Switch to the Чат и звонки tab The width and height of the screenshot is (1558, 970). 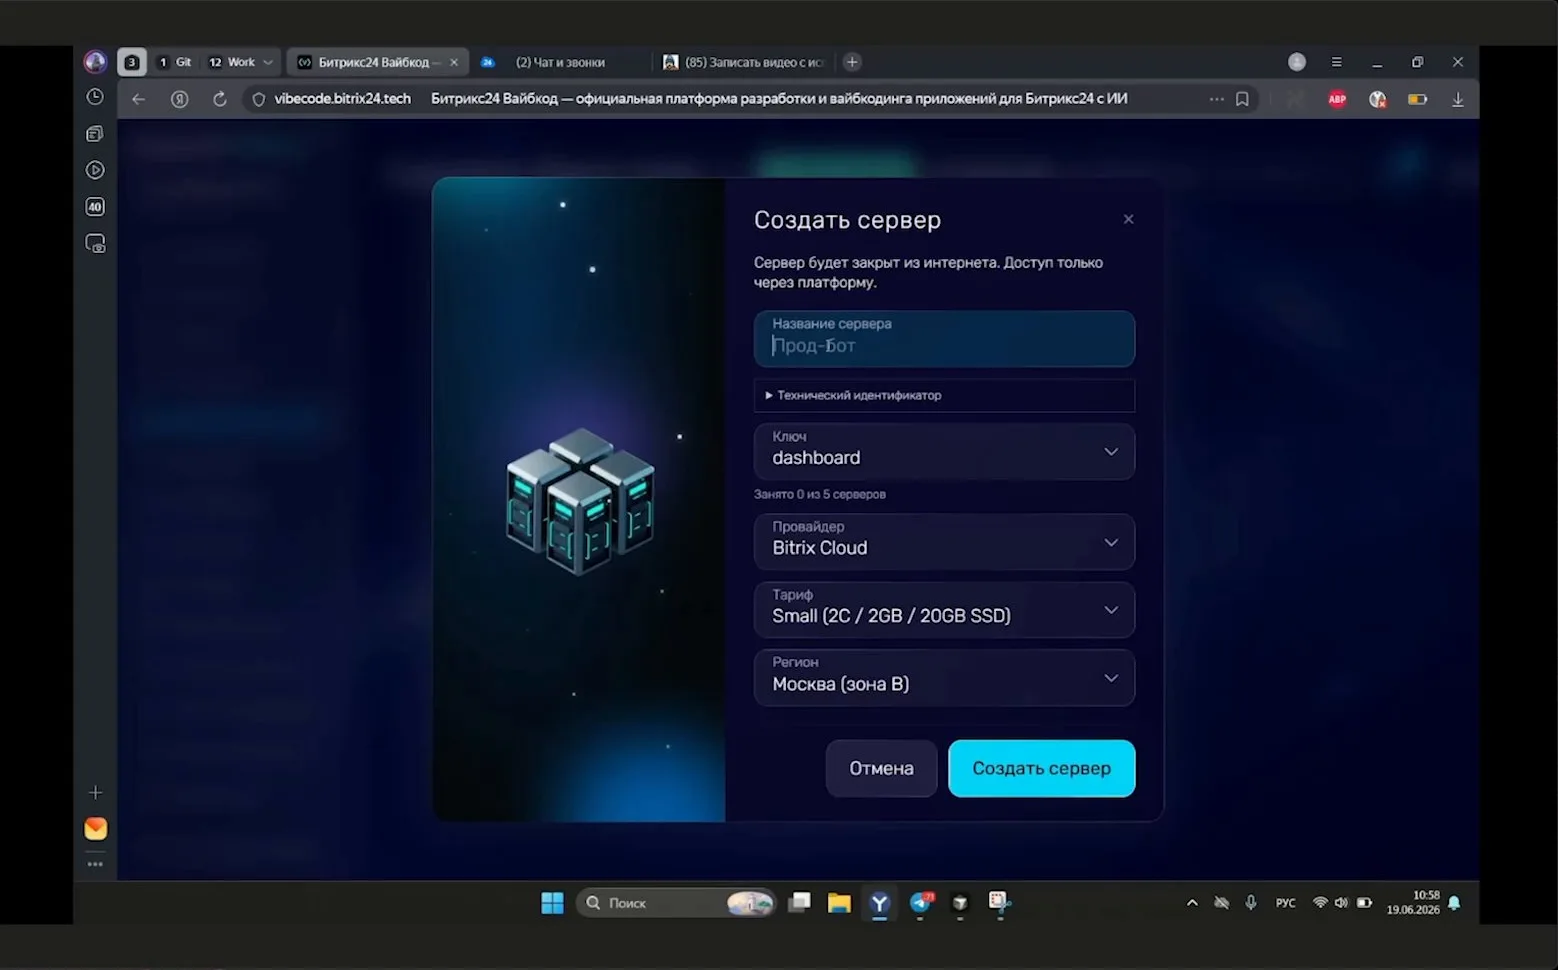(560, 62)
